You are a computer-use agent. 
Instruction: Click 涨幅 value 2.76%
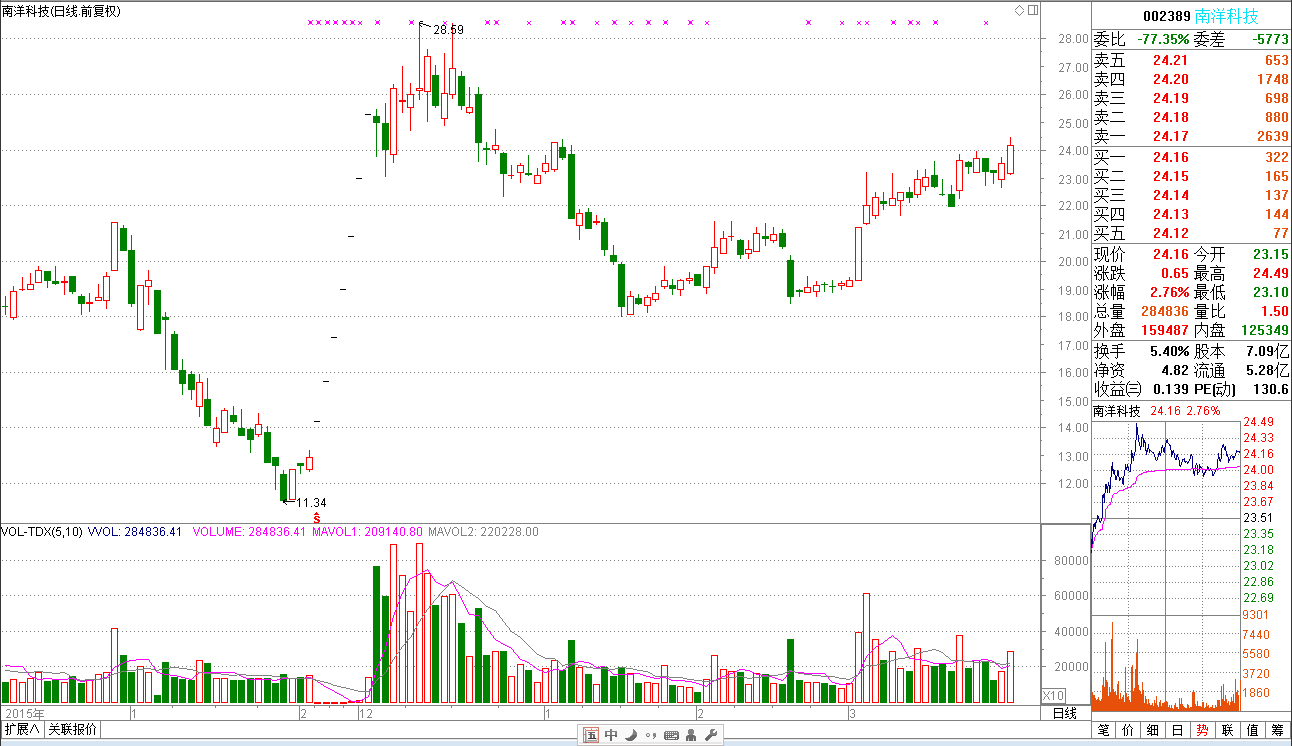point(1169,292)
